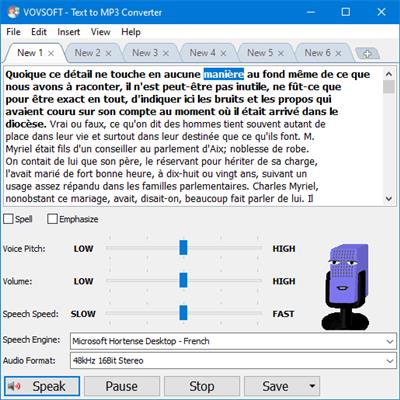Switch to the New 4 tab

pos(203,53)
